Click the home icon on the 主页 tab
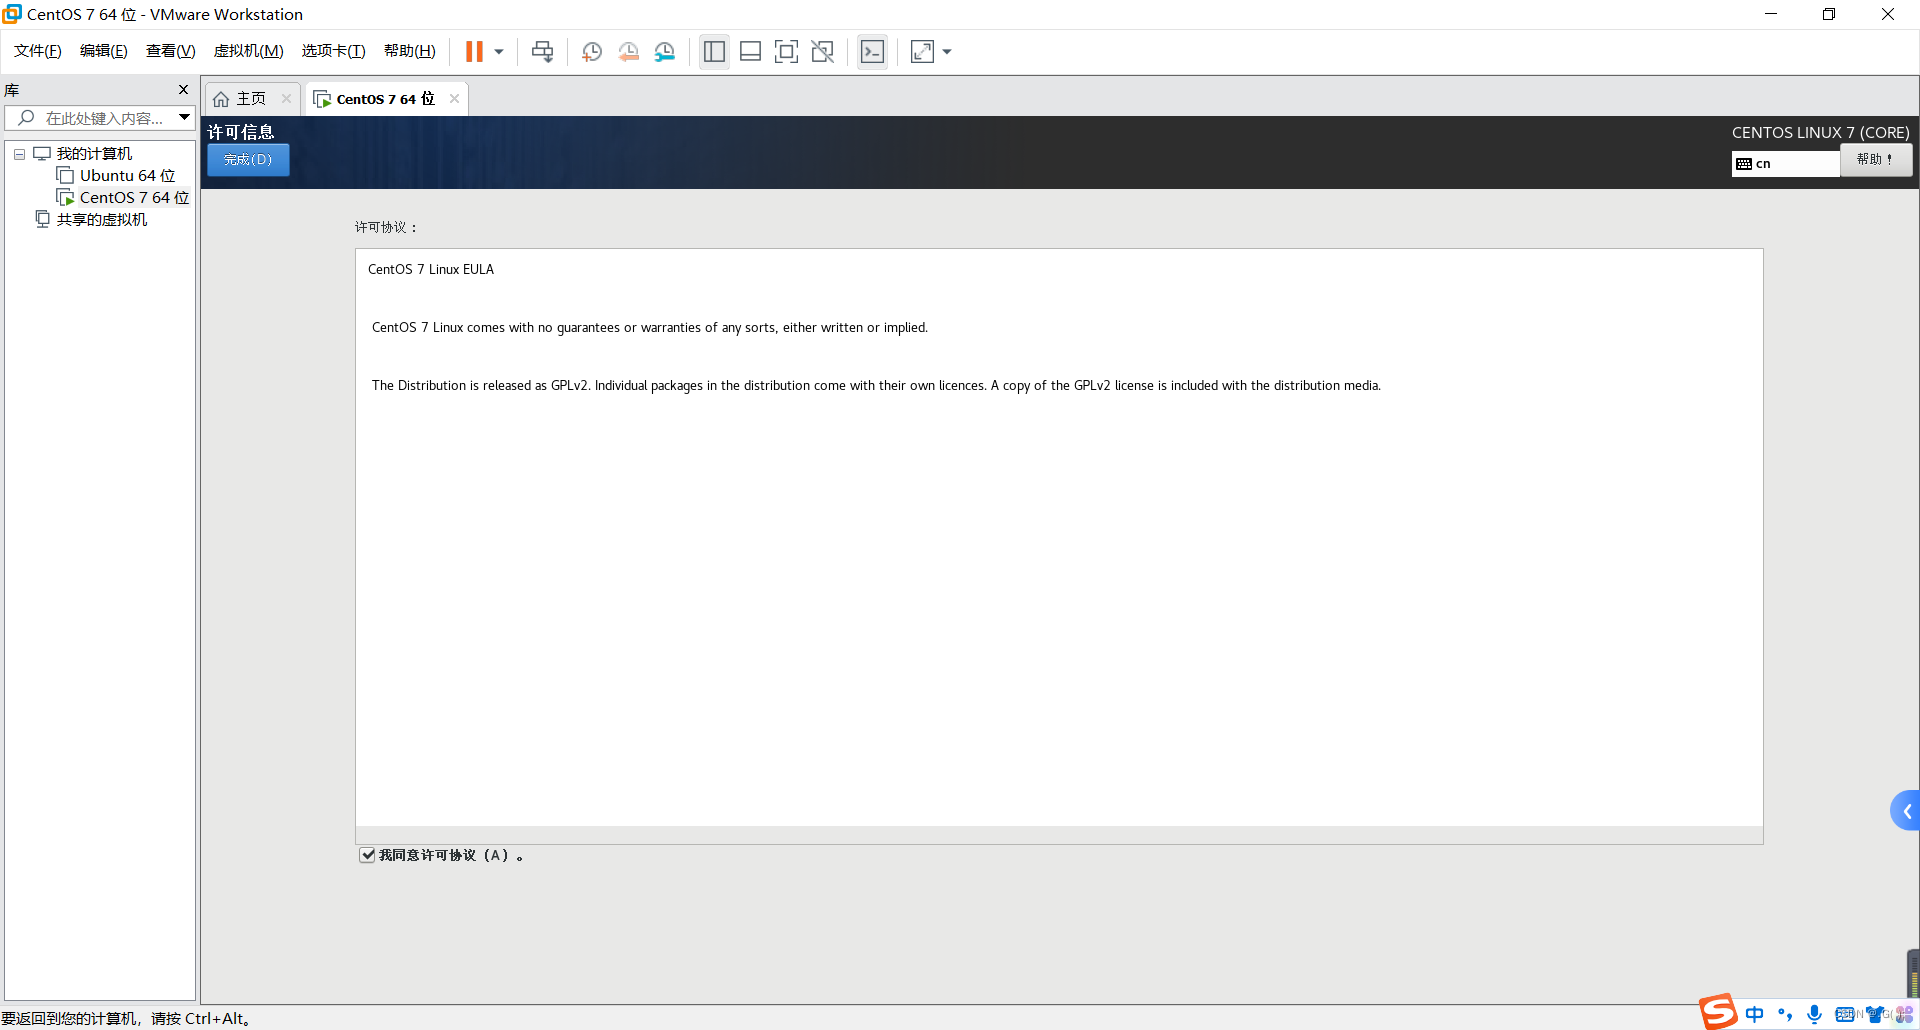1920x1030 pixels. pos(221,99)
